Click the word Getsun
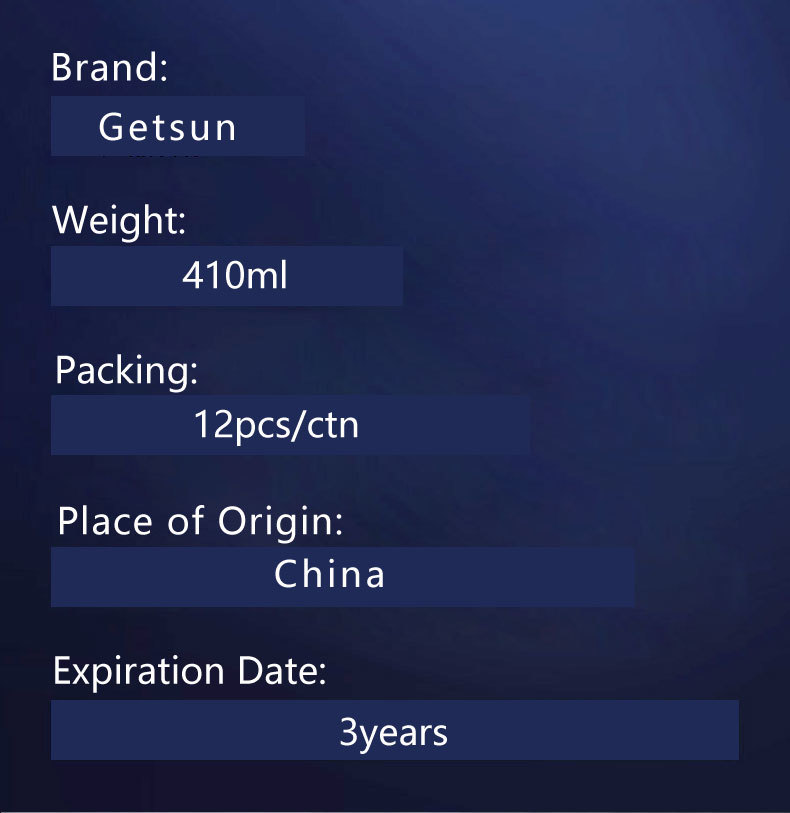Image resolution: width=790 pixels, height=813 pixels. click(167, 127)
